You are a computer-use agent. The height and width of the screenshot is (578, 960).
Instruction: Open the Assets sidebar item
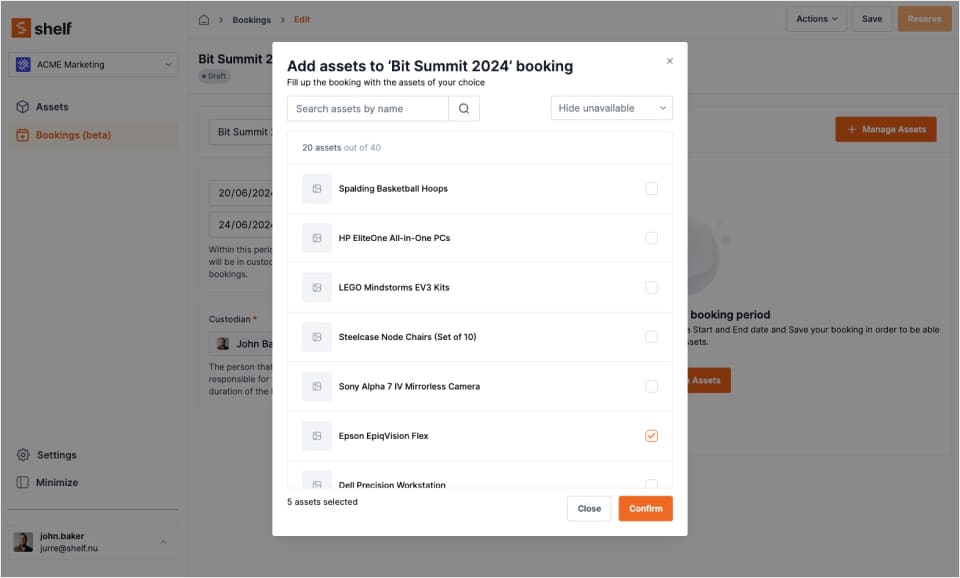click(x=93, y=107)
